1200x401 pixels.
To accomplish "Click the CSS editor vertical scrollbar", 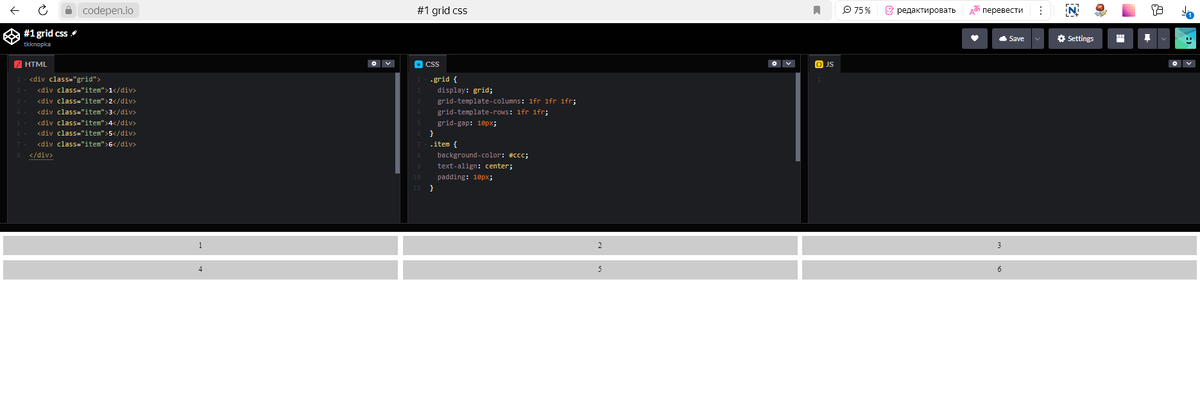I will tap(798, 115).
